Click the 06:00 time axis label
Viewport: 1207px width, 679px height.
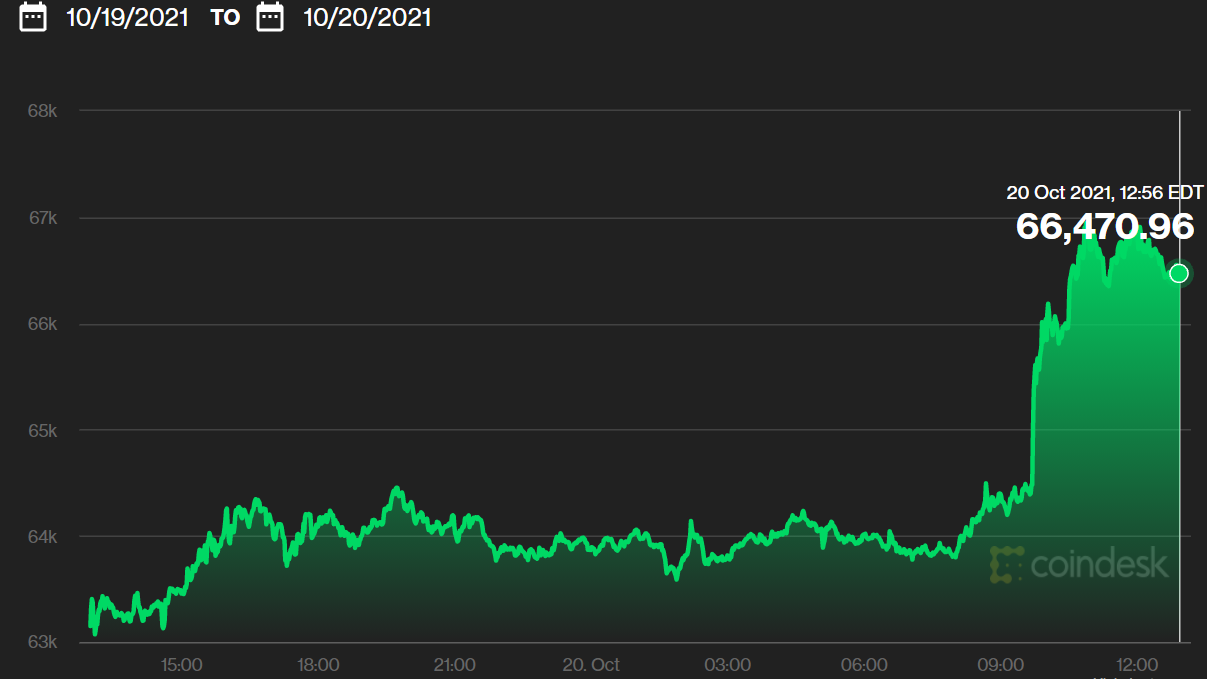pyautogui.click(x=864, y=665)
